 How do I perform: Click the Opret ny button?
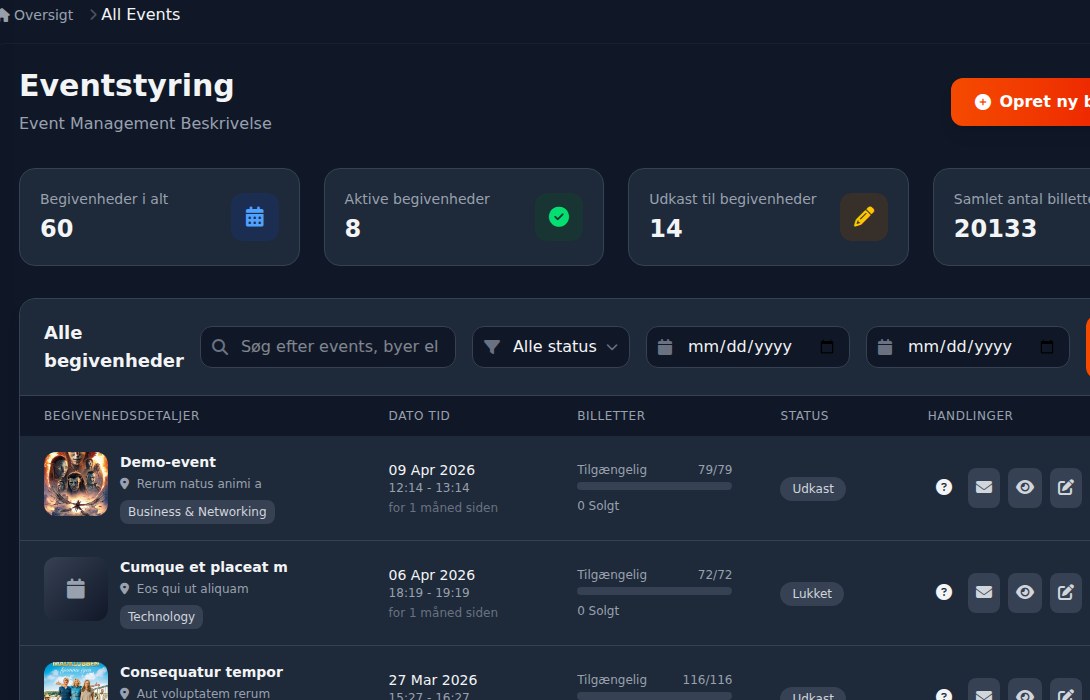[1020, 101]
